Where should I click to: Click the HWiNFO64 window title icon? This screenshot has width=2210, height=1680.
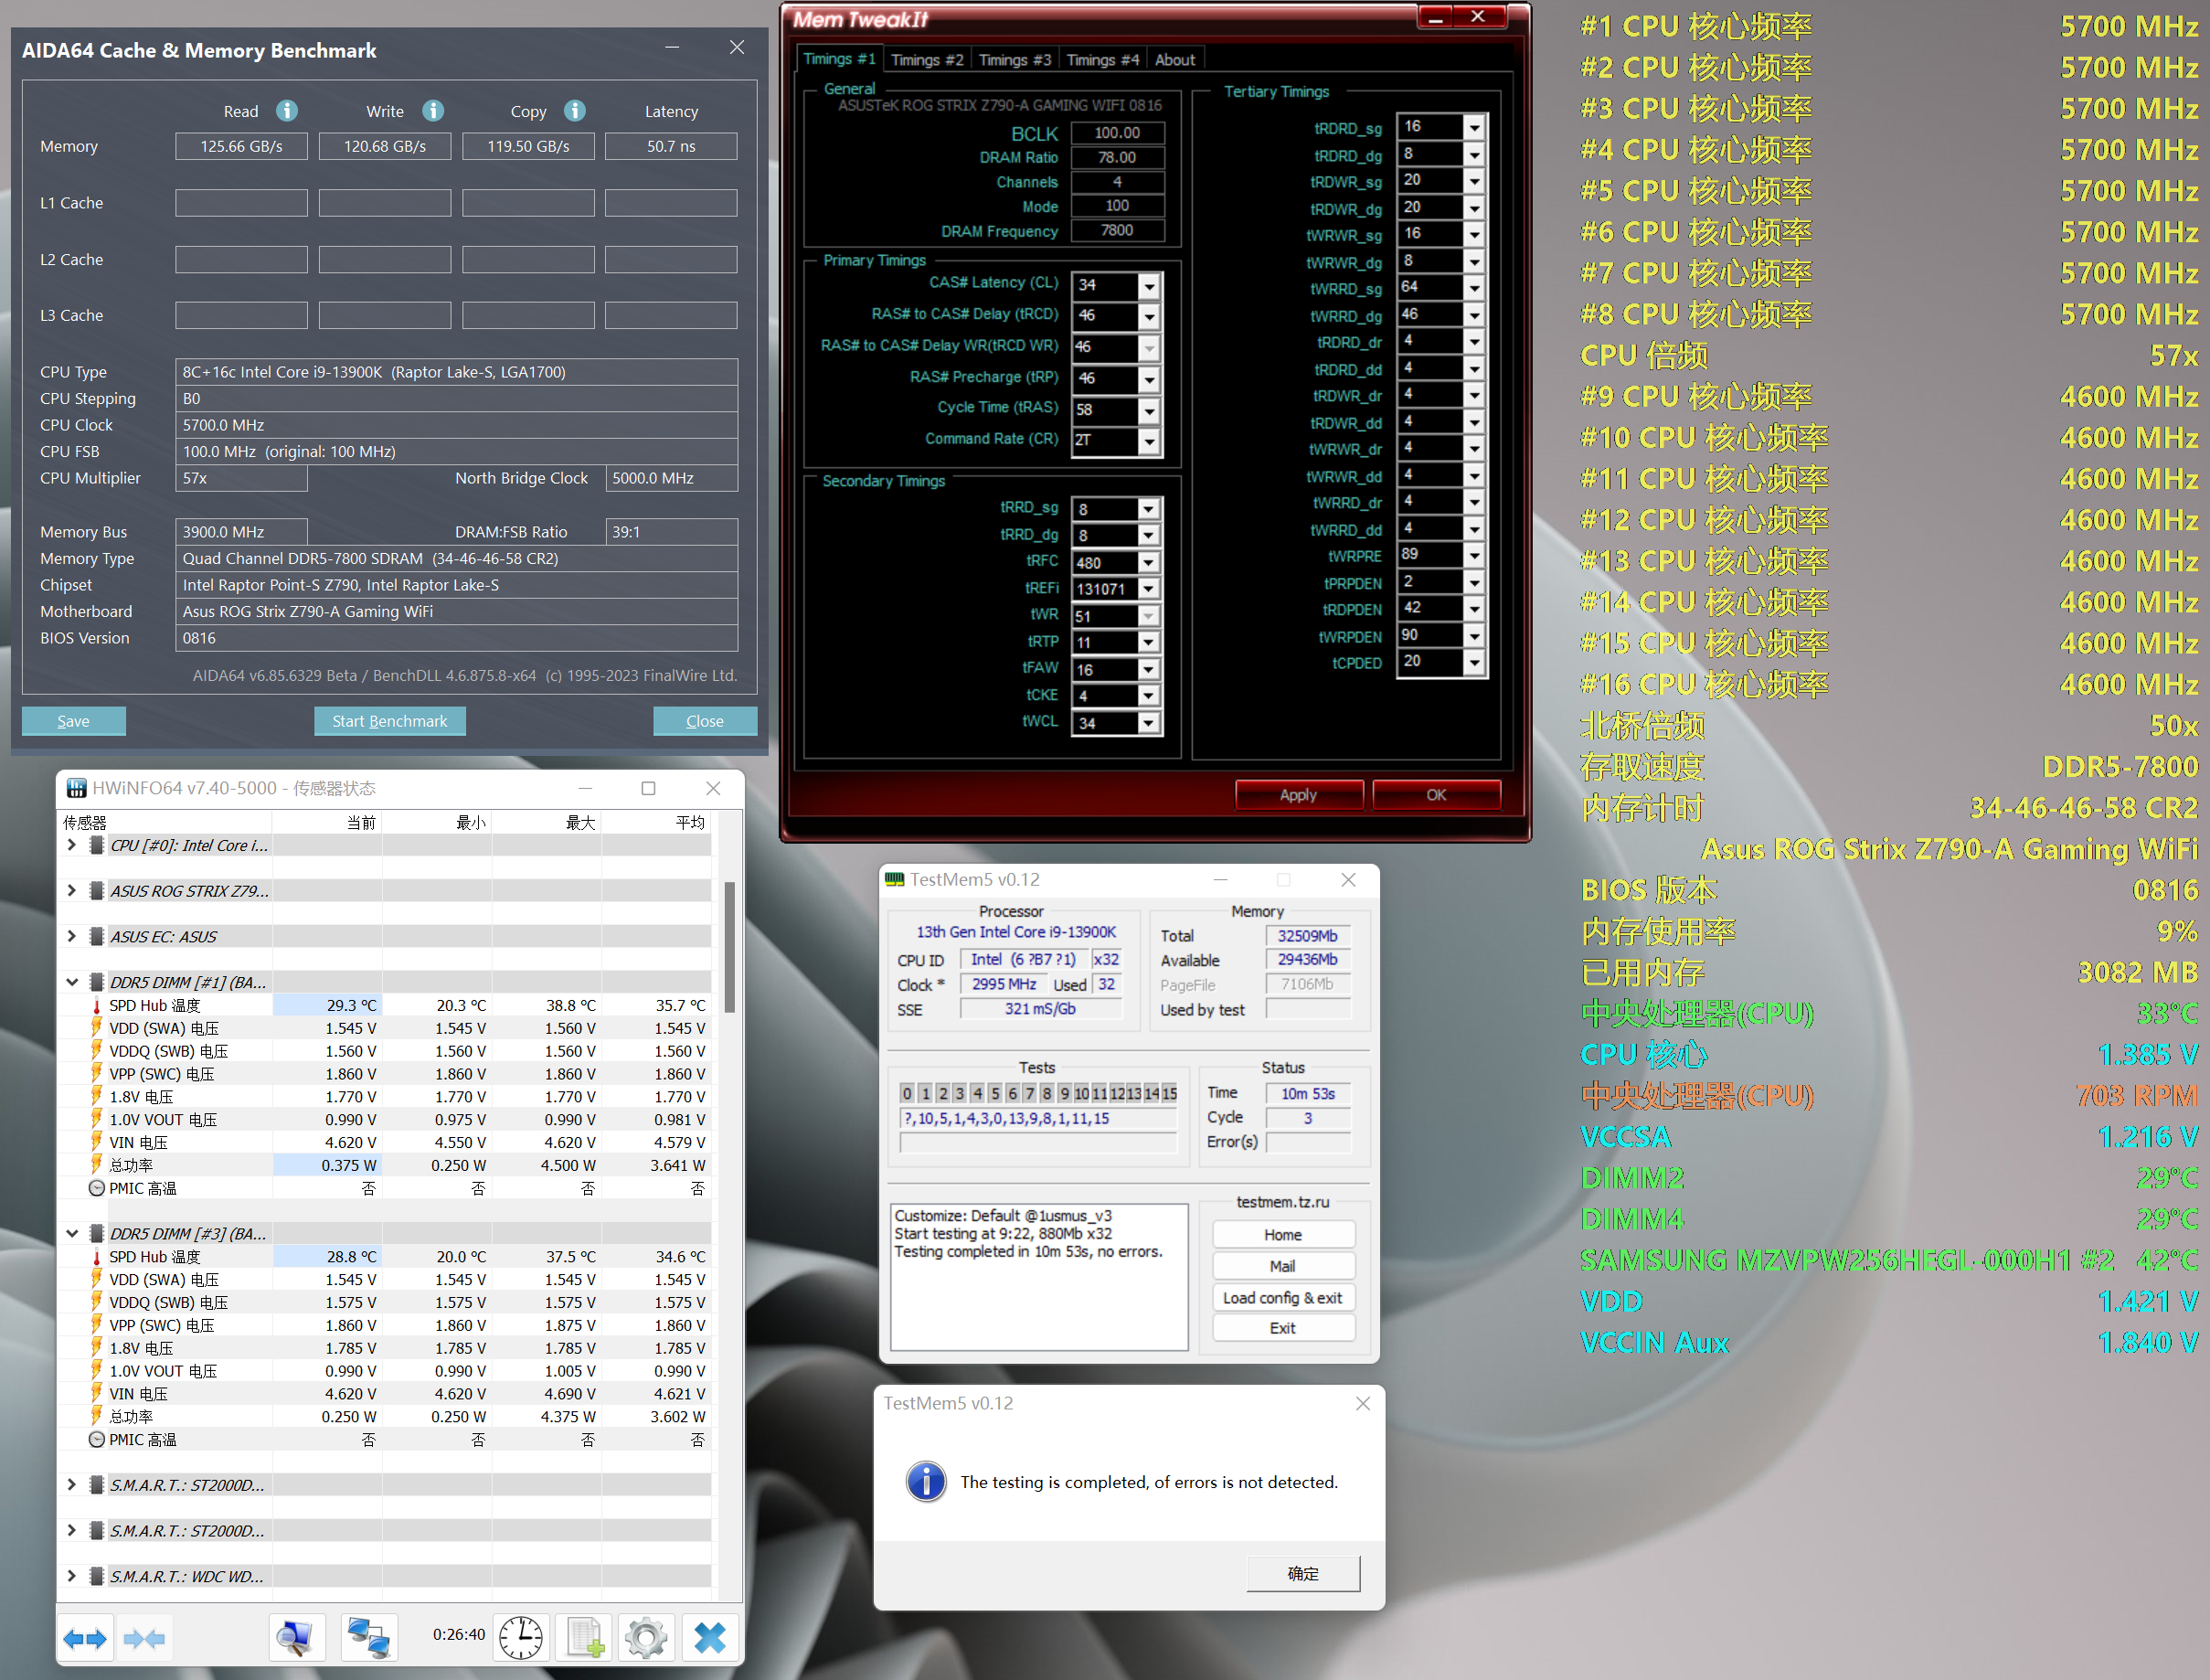76,788
